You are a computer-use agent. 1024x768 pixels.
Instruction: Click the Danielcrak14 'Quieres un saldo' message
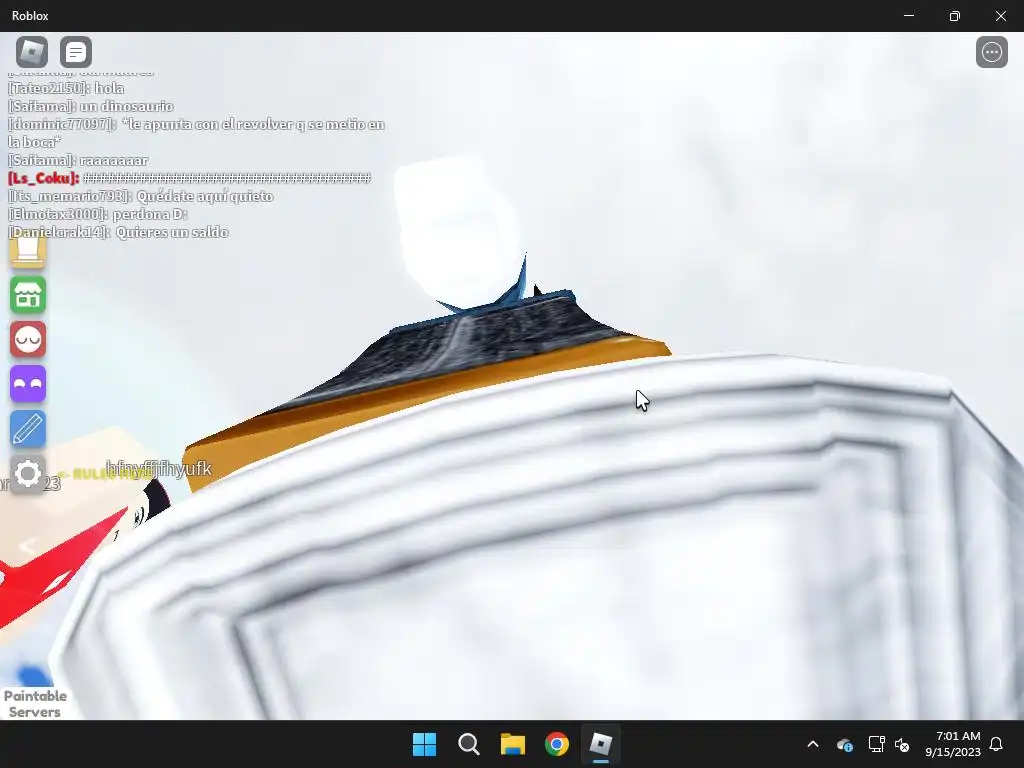point(118,232)
